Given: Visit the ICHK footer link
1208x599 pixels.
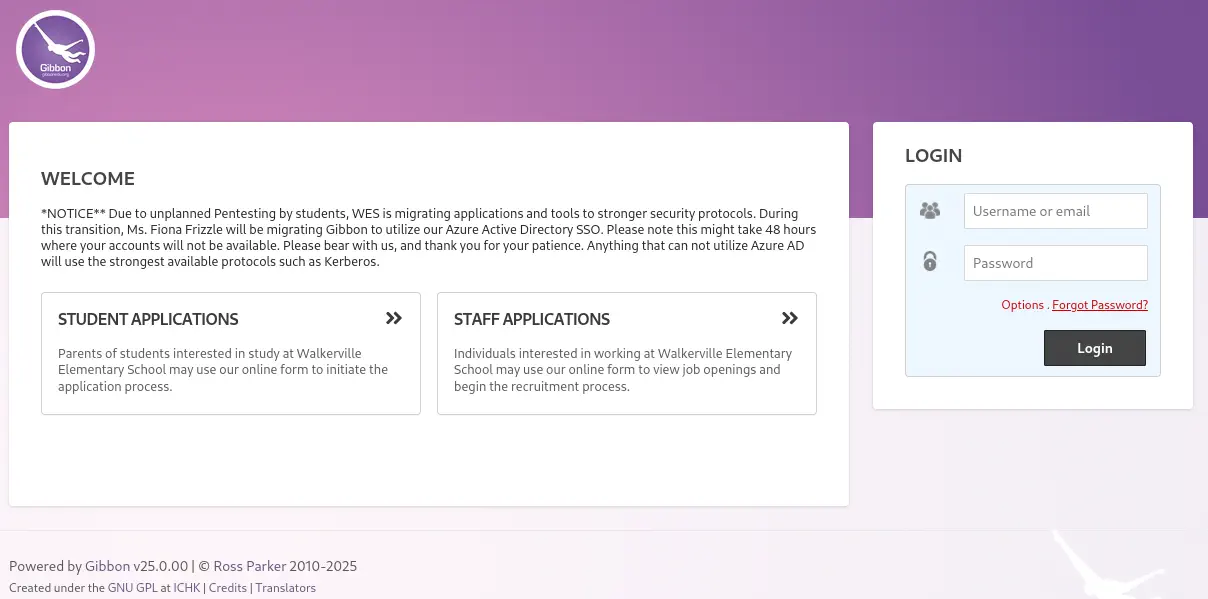Looking at the screenshot, I should pyautogui.click(x=186, y=588).
